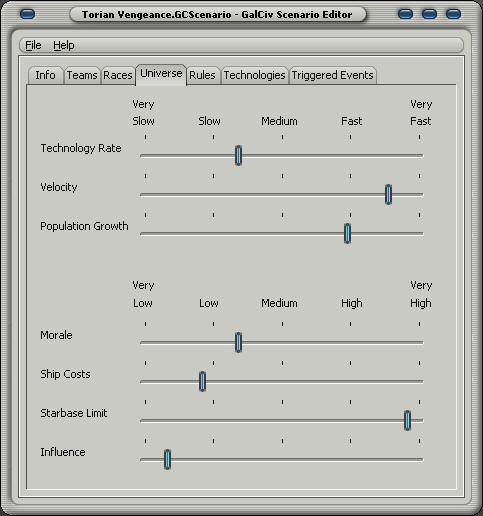Screen dimensions: 483x516
Task: Click the rightmost blue title bar button
Action: [453, 14]
